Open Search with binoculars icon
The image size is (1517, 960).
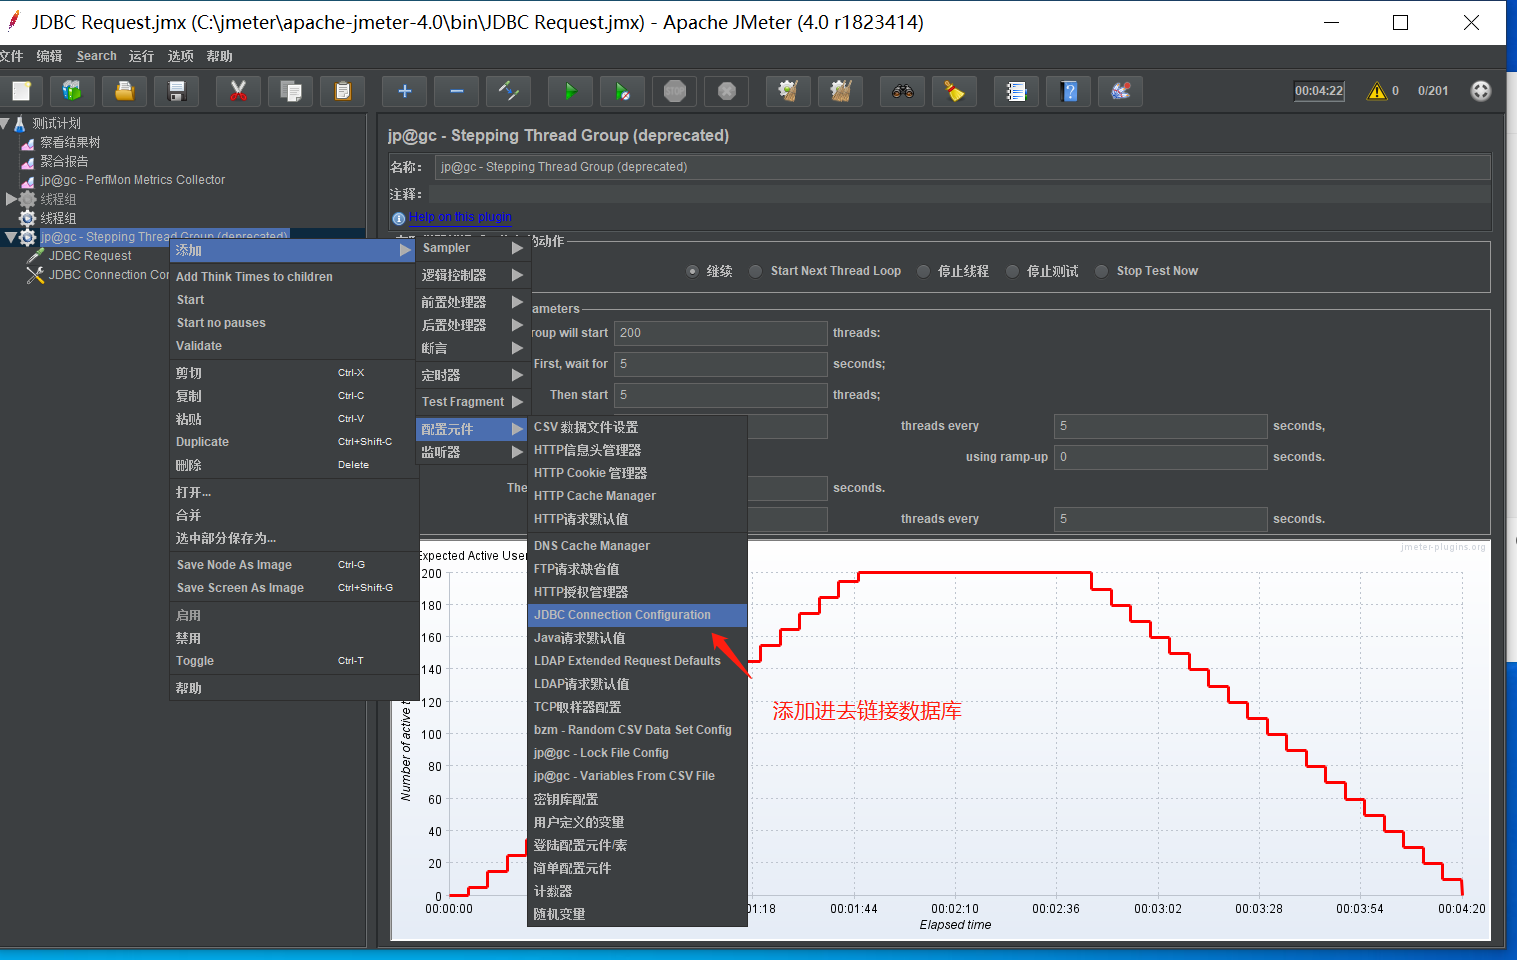click(x=902, y=91)
